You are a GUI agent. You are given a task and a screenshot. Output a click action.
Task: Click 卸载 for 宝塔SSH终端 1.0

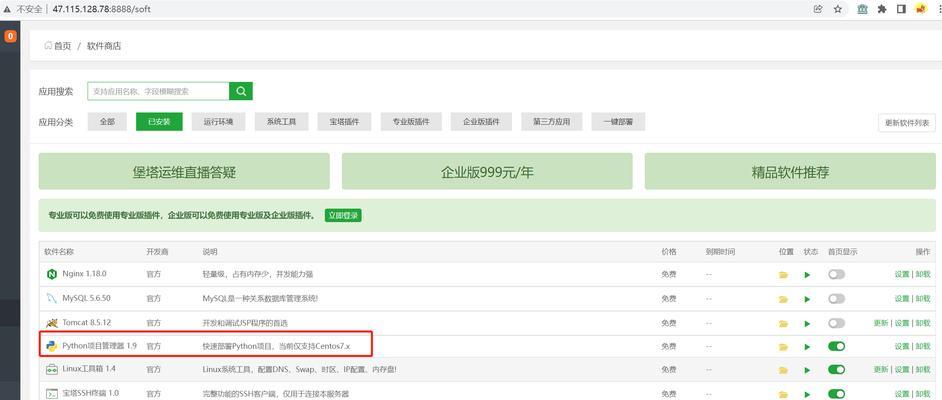[x=923, y=393]
